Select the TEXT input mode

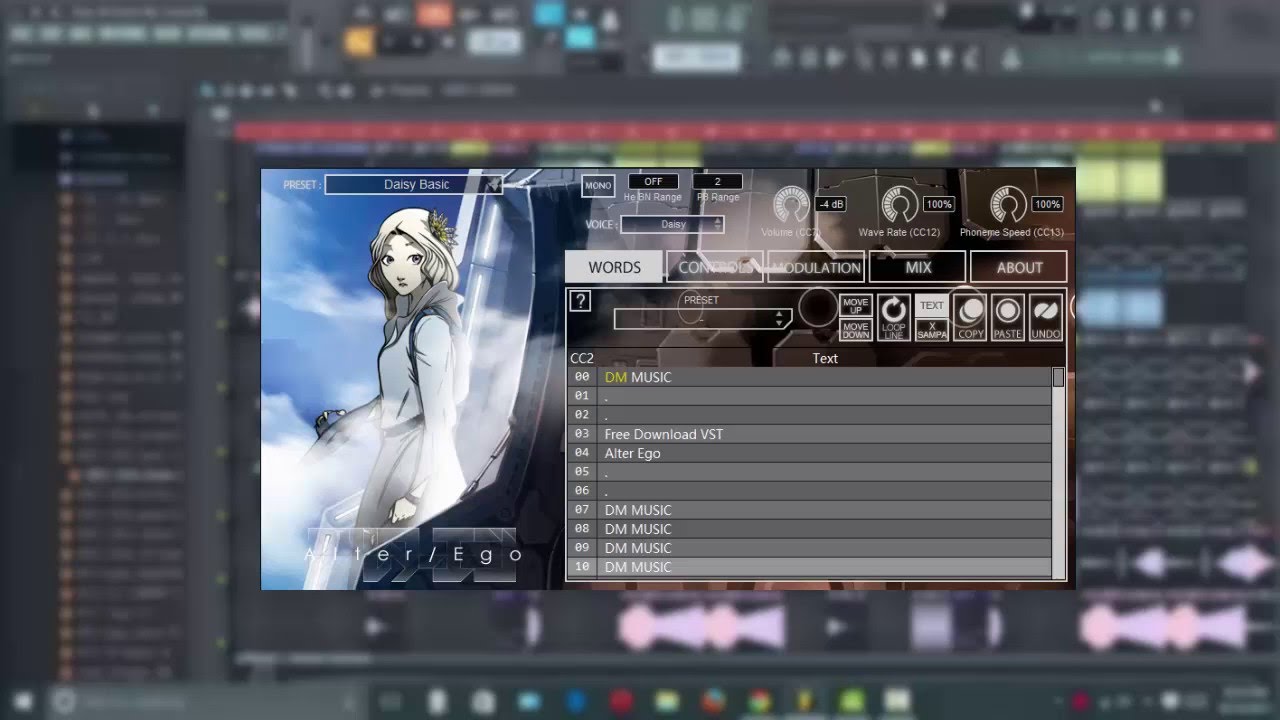[932, 305]
